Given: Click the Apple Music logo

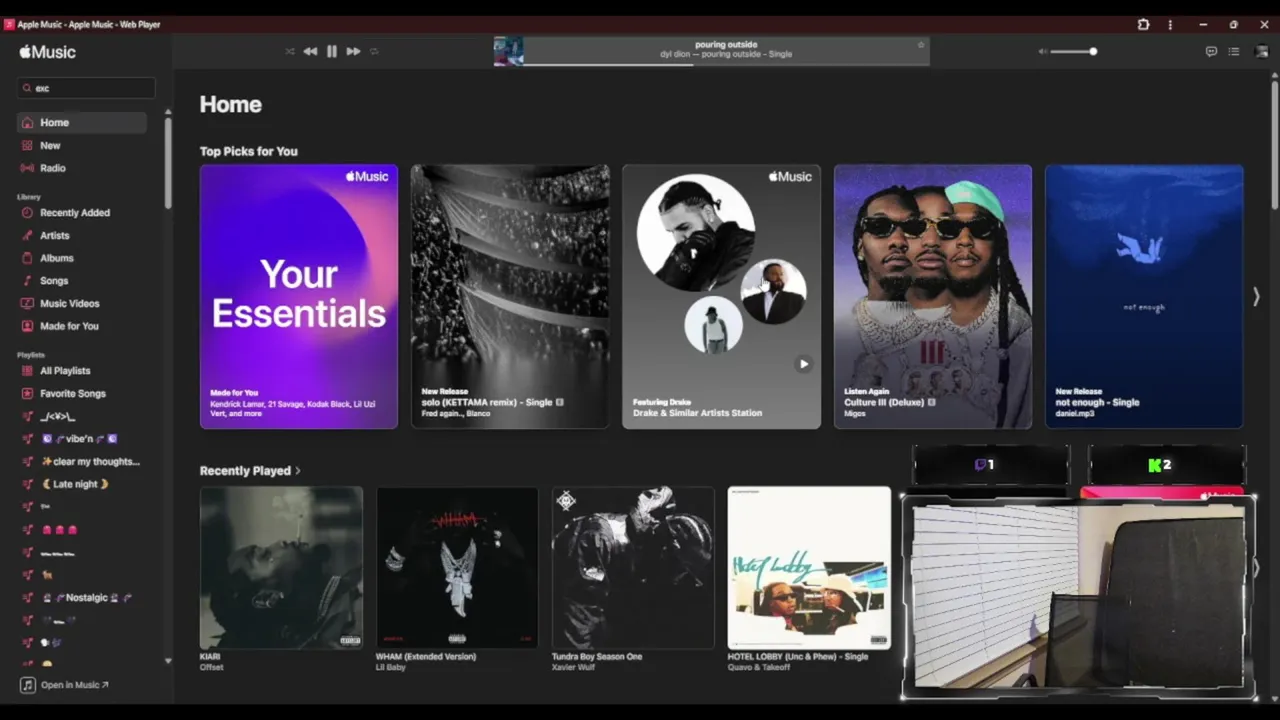Looking at the screenshot, I should click(x=47, y=51).
